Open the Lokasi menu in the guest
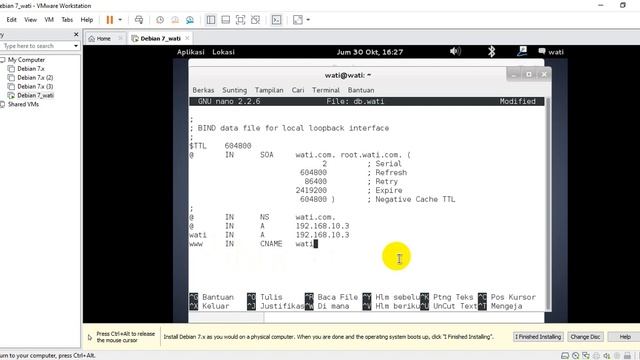The image size is (640, 360). (223, 52)
